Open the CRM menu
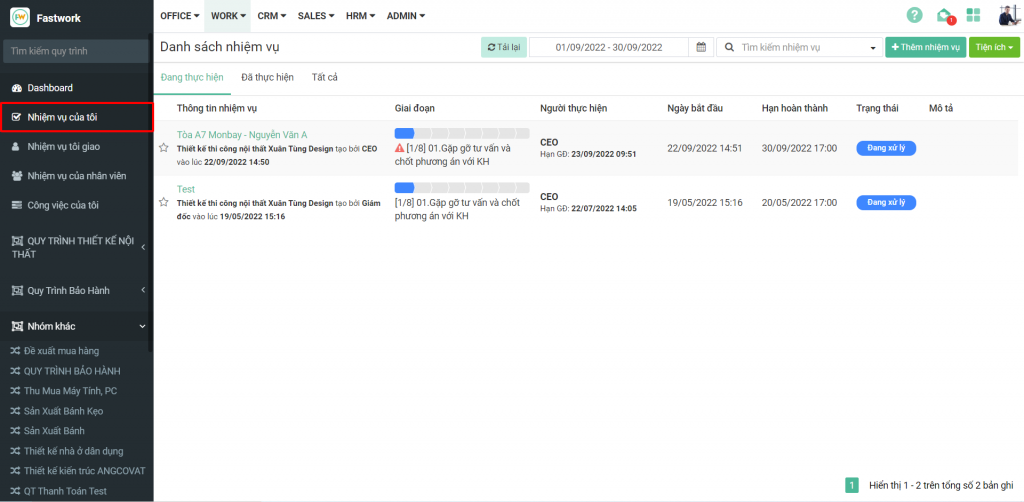 (x=271, y=16)
